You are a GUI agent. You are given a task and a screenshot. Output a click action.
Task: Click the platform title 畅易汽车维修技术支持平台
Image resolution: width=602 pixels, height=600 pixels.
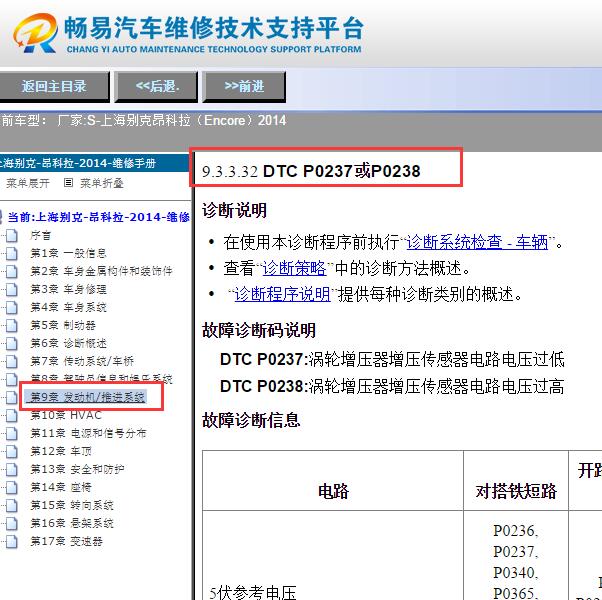pyautogui.click(x=213, y=28)
